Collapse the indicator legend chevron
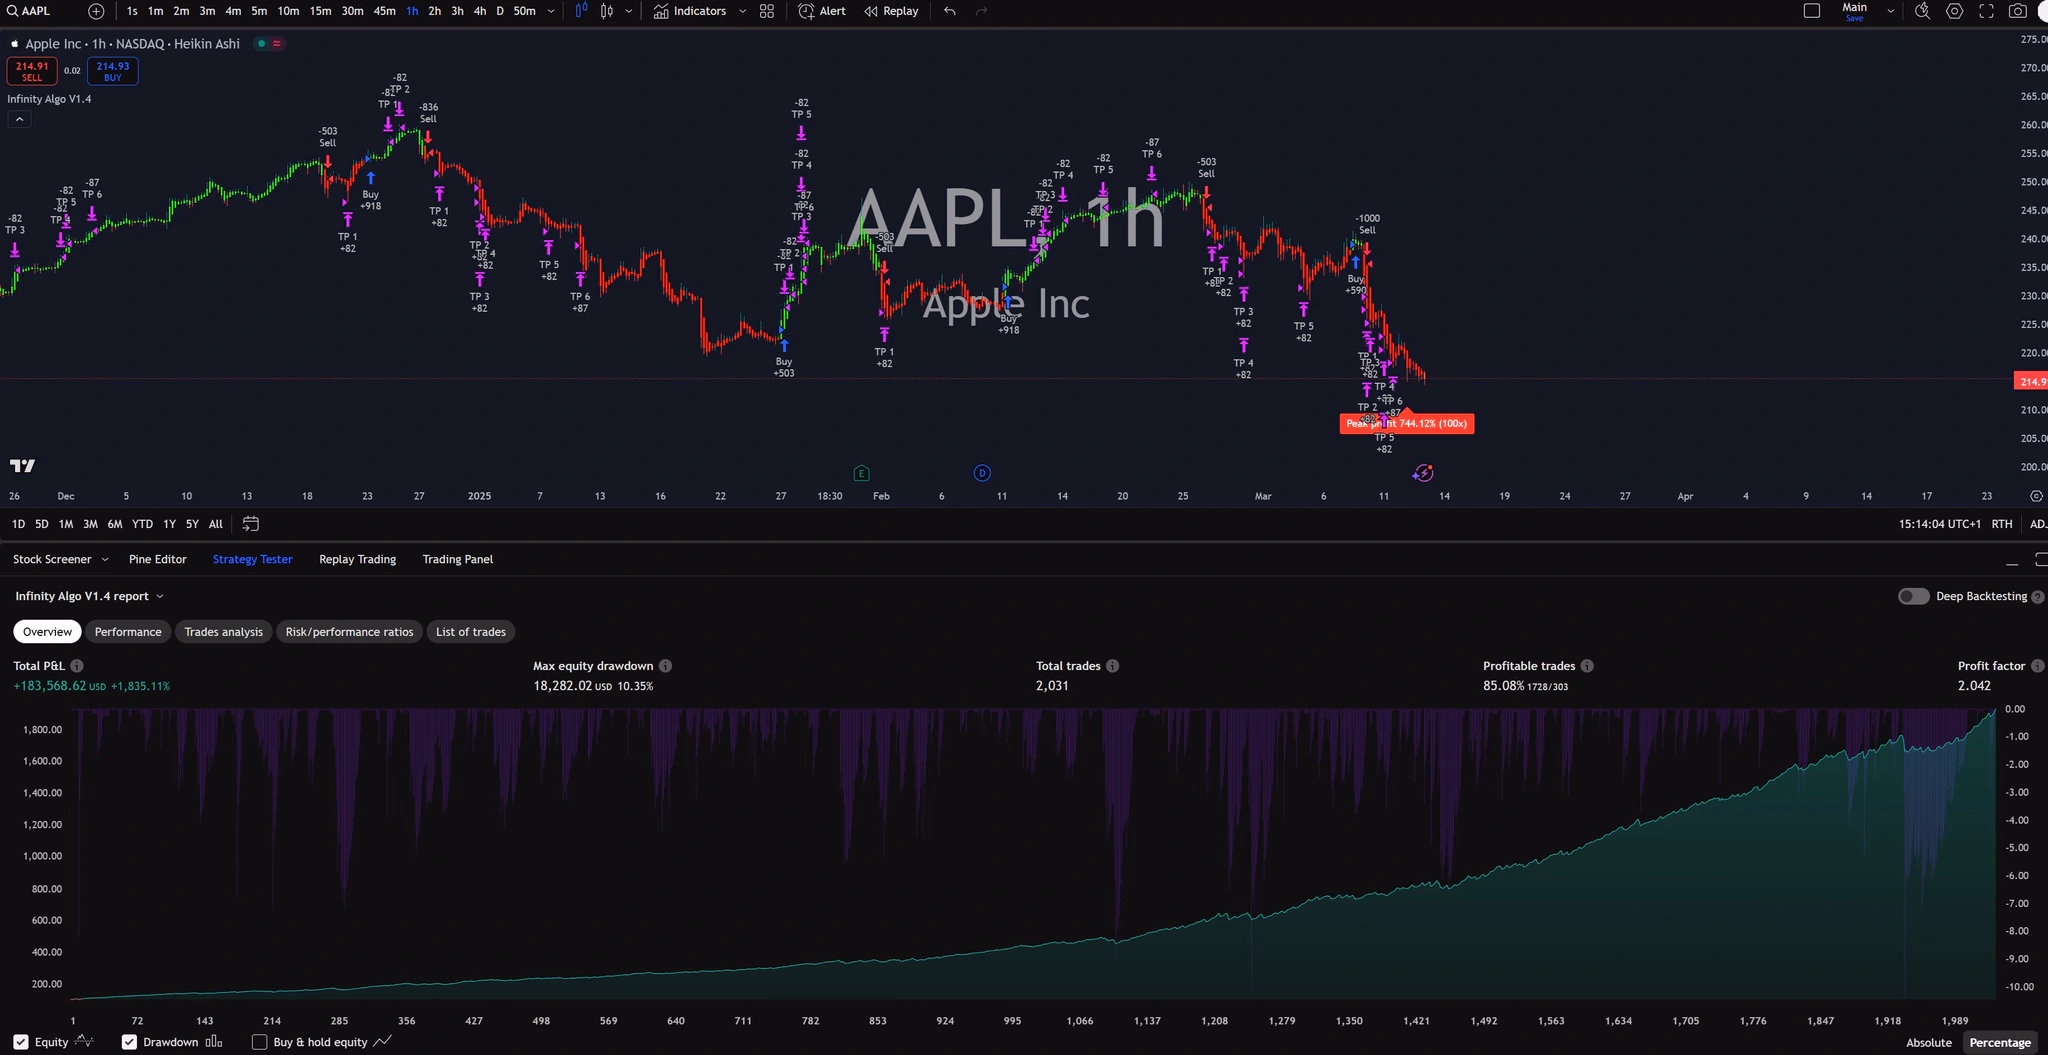2048x1055 pixels. [x=19, y=119]
